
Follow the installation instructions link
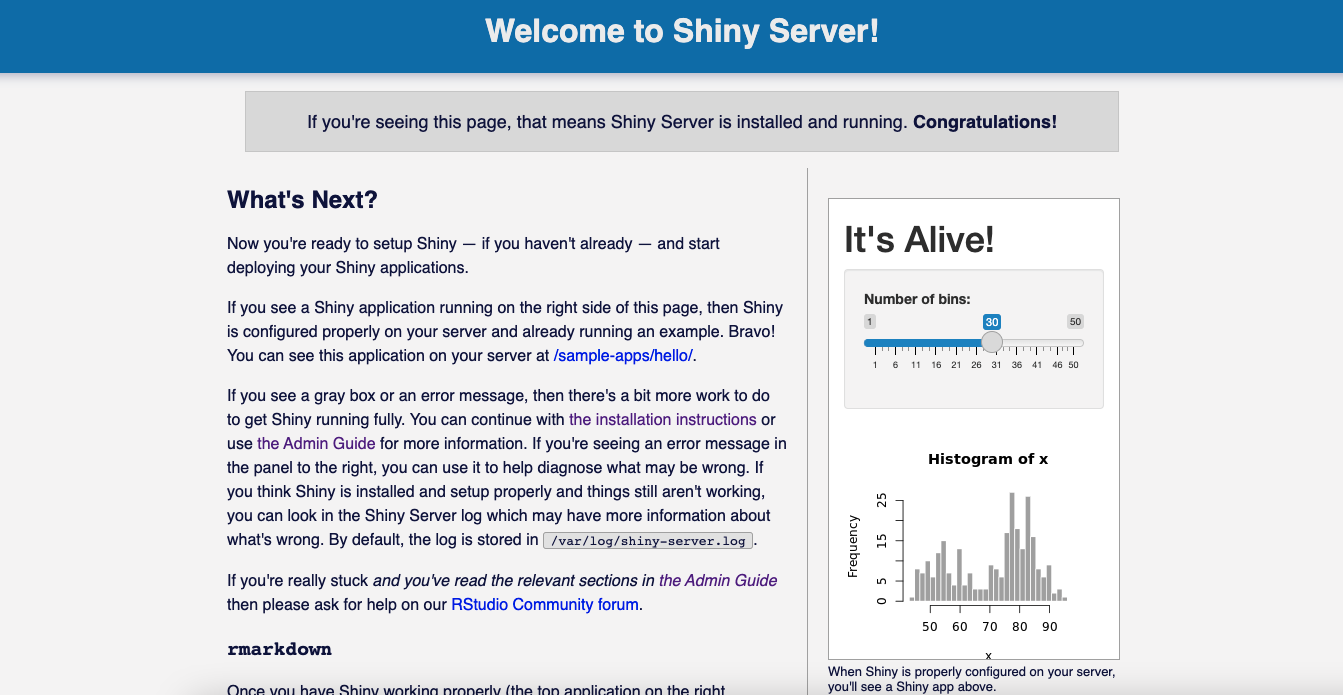pos(663,419)
